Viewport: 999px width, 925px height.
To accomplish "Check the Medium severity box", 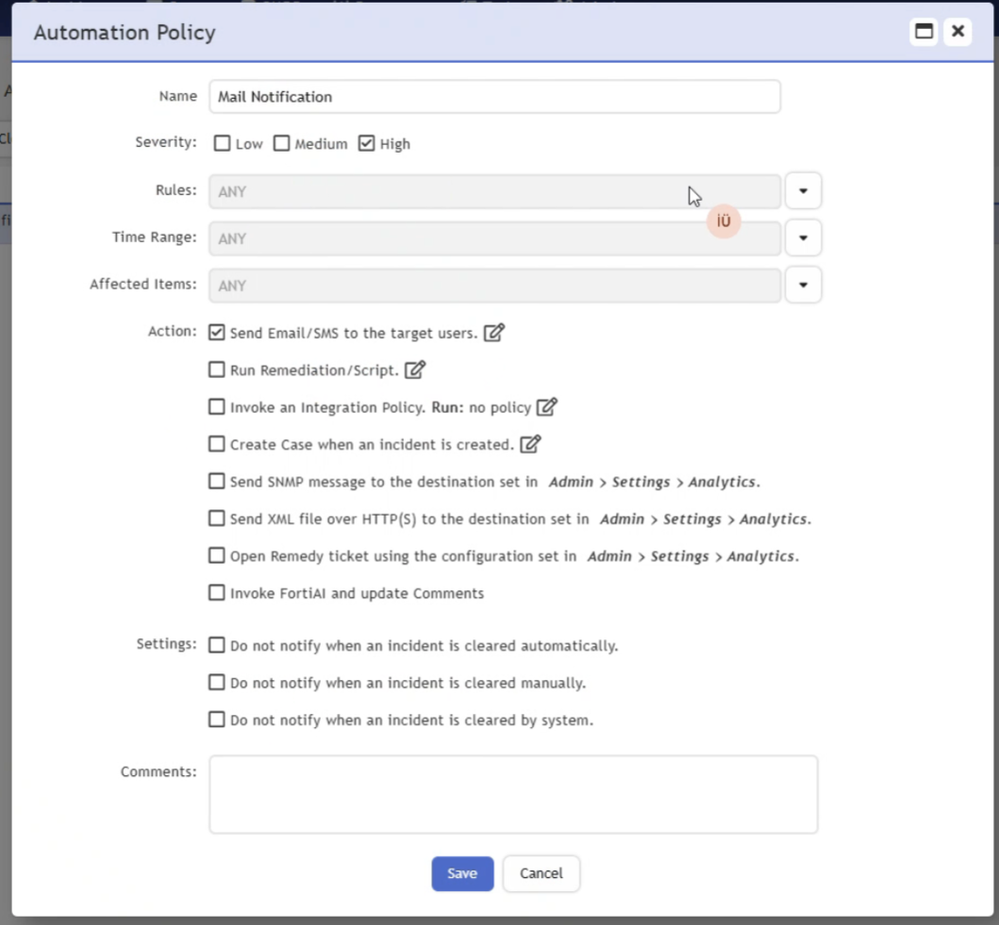I will click(x=282, y=144).
